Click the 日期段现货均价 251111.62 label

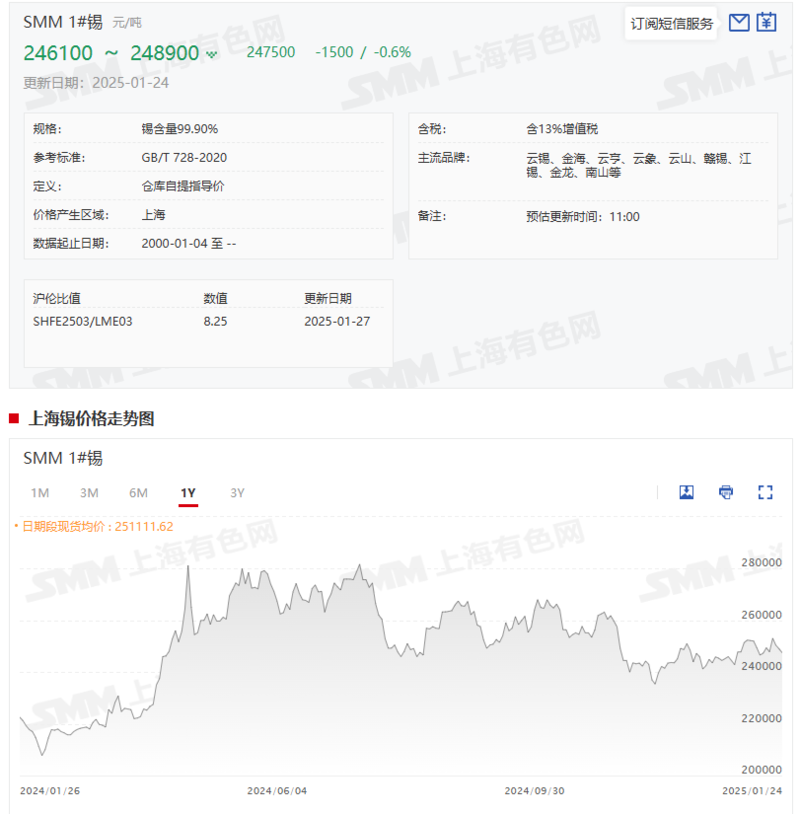[x=98, y=526]
